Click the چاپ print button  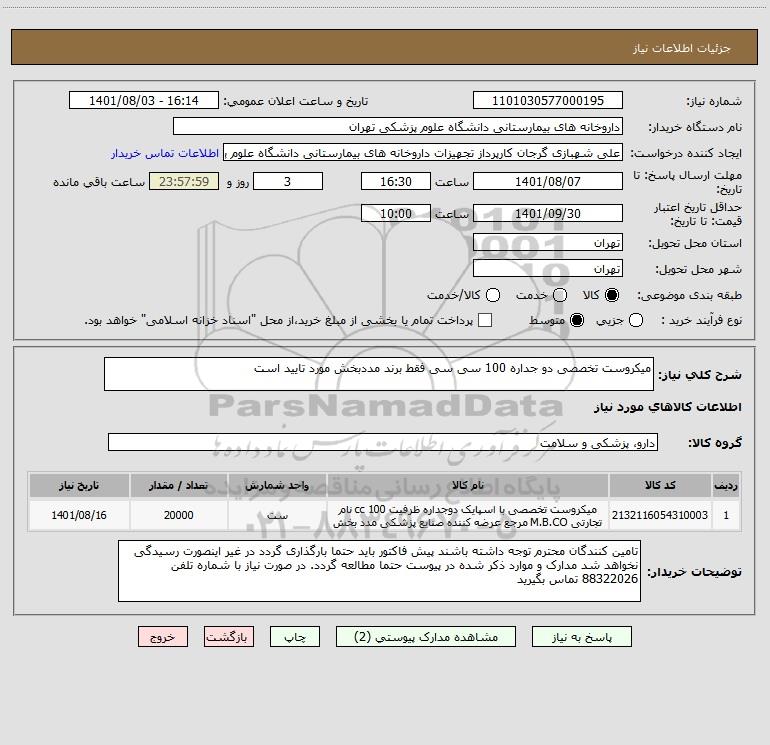(295, 636)
